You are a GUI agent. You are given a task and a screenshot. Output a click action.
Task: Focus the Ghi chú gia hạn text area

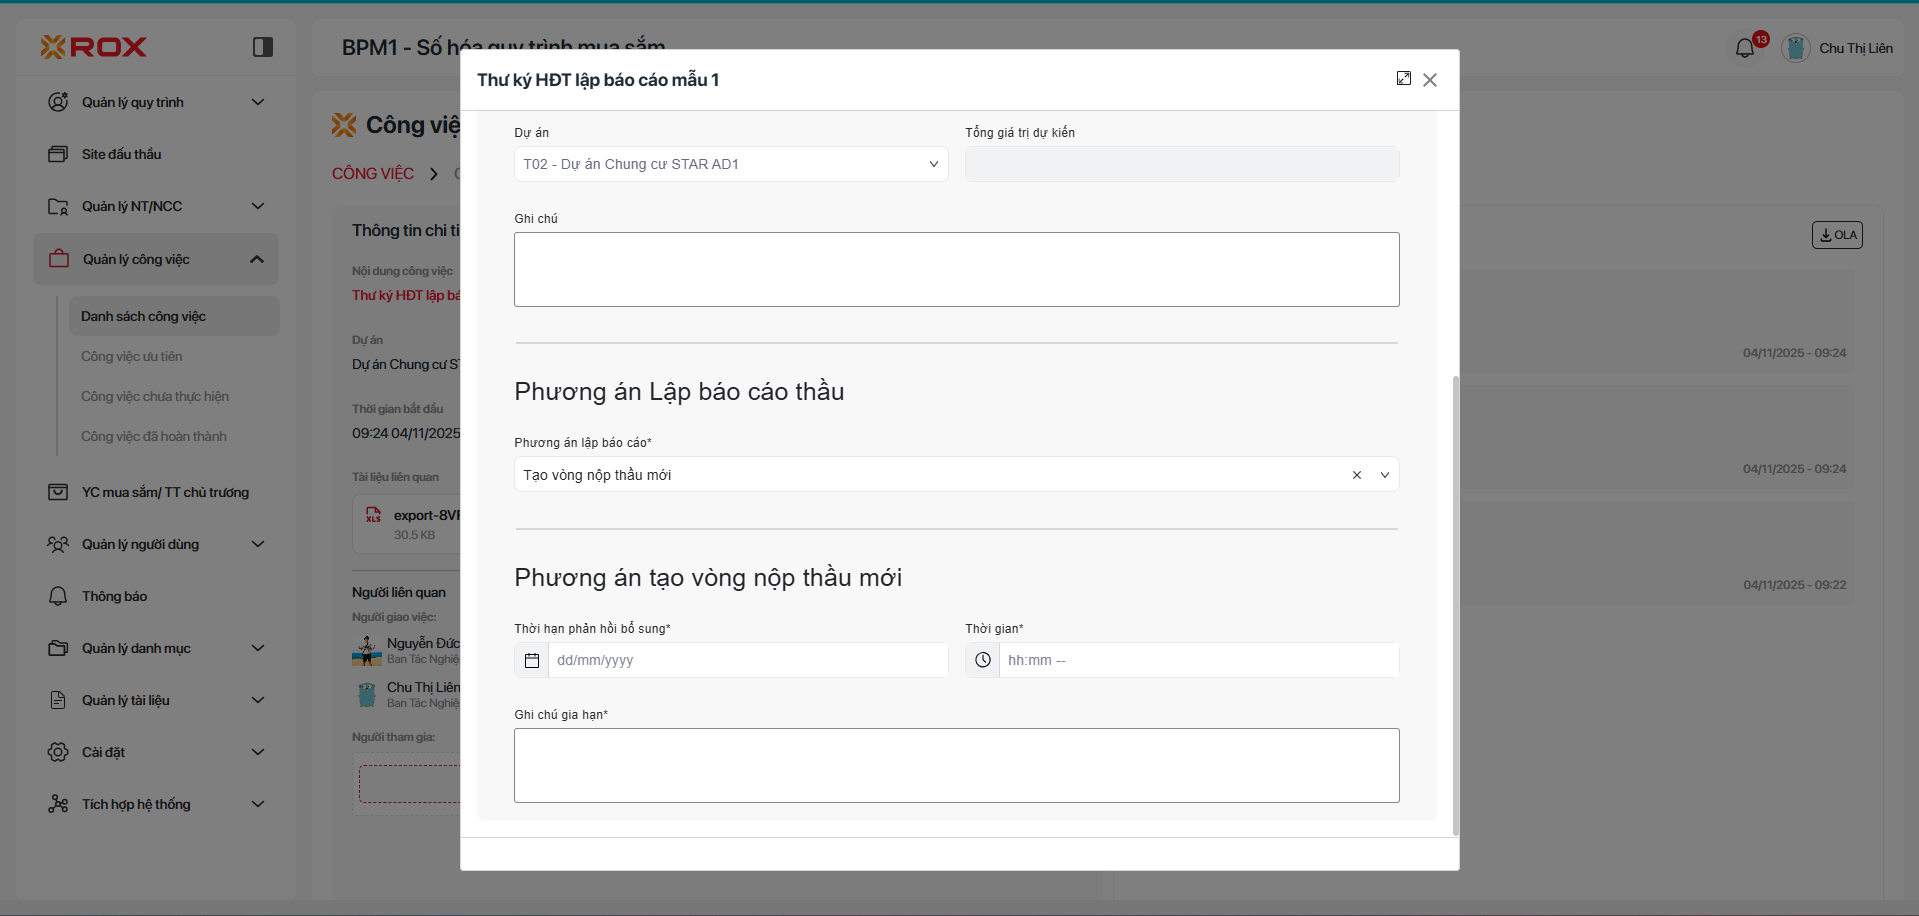click(956, 766)
